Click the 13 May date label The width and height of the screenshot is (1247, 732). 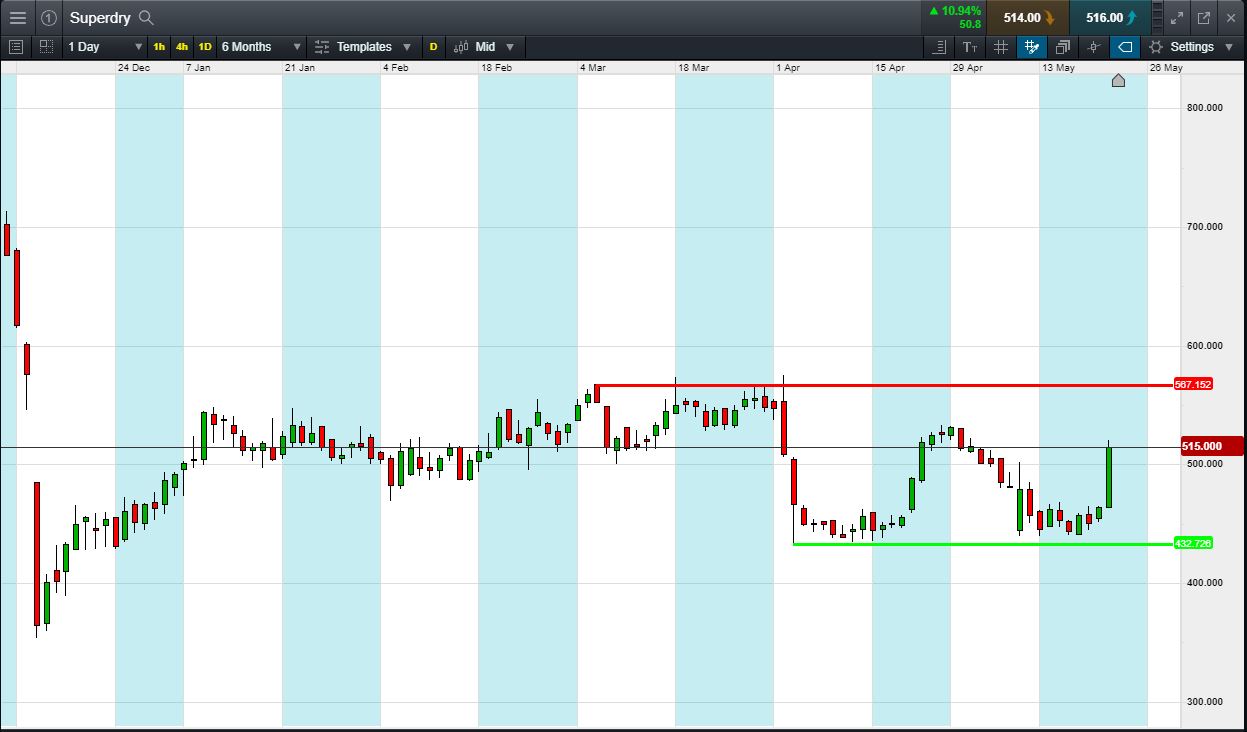pos(1058,67)
